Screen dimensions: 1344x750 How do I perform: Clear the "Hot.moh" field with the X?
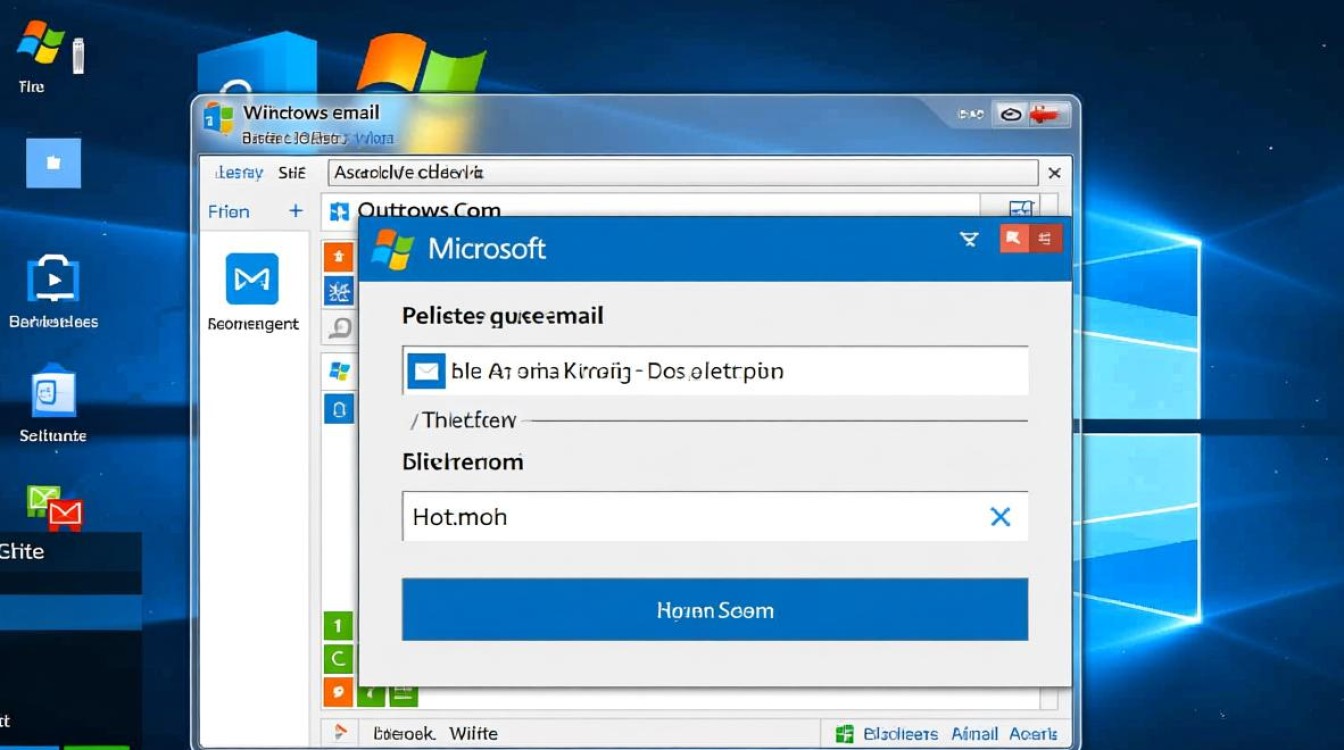click(x=999, y=517)
